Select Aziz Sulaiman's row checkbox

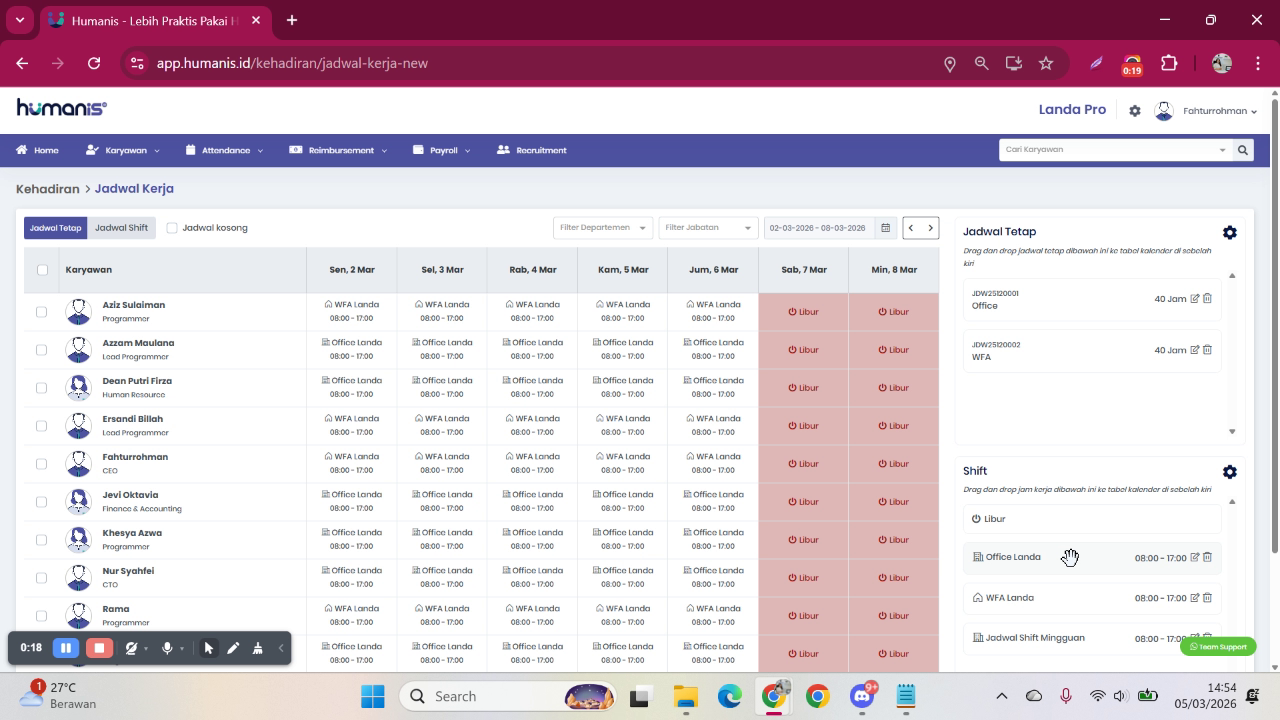pos(42,312)
